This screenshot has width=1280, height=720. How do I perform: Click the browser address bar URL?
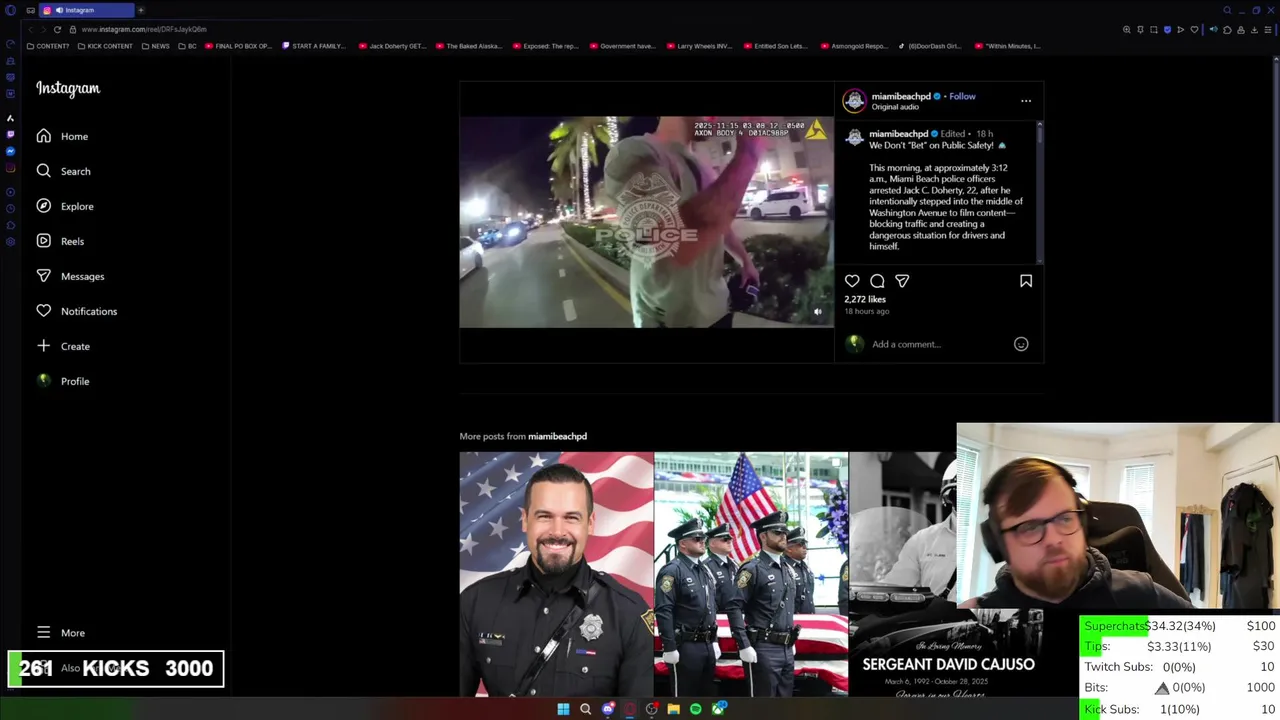[x=144, y=29]
